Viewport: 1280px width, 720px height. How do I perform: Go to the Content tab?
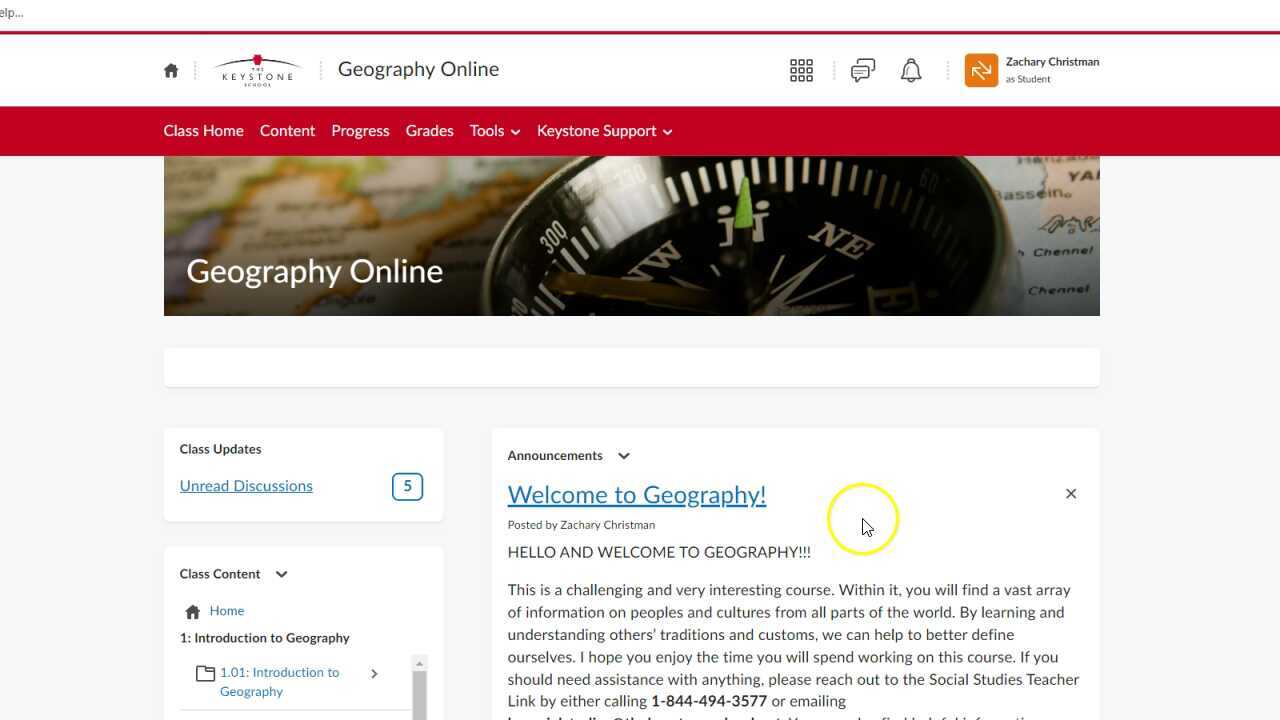pos(287,131)
